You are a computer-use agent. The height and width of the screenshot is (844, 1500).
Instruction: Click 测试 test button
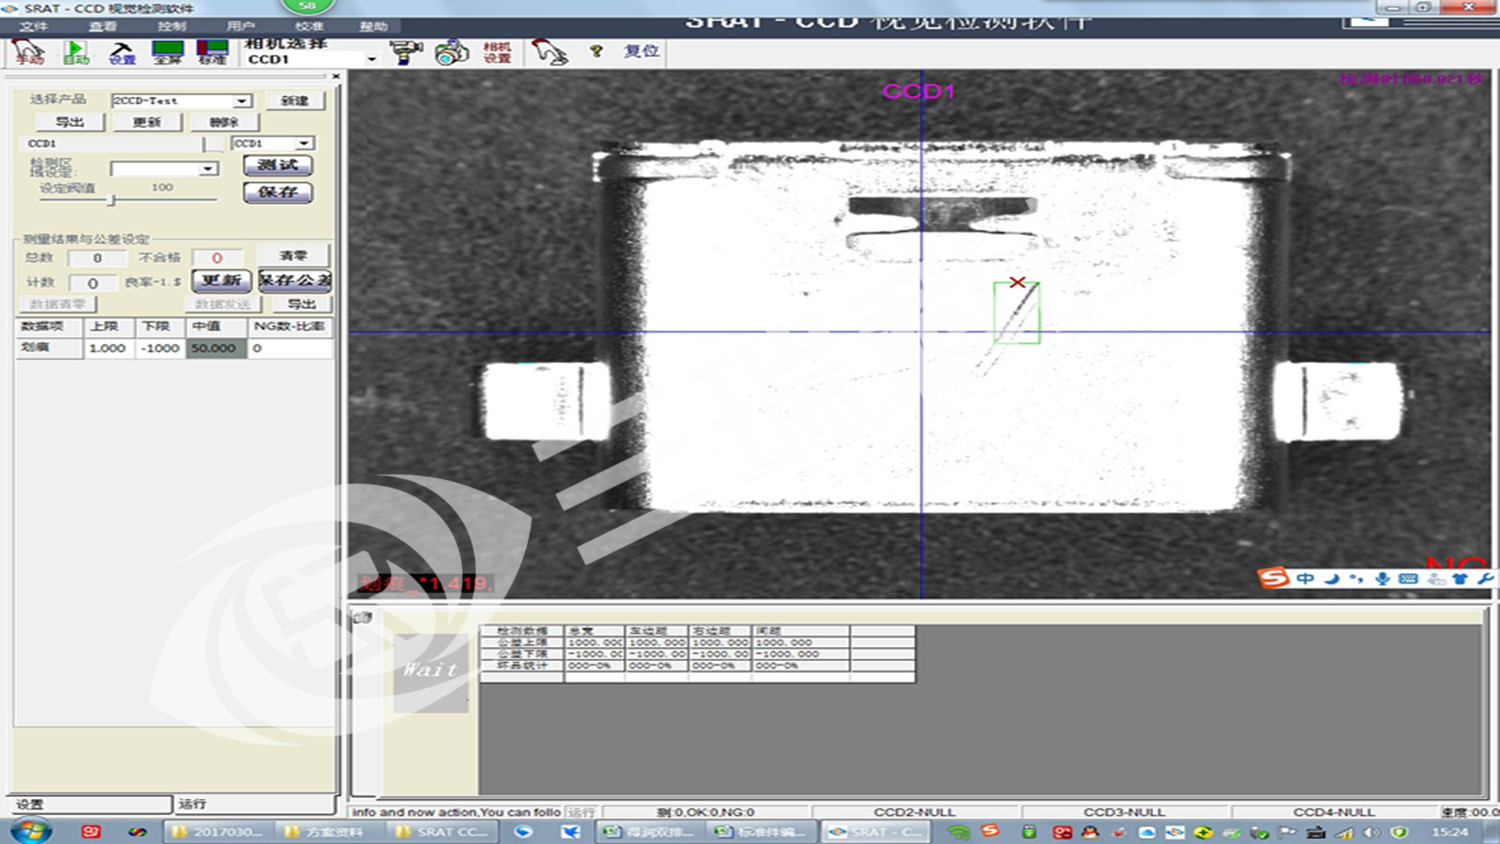278,165
